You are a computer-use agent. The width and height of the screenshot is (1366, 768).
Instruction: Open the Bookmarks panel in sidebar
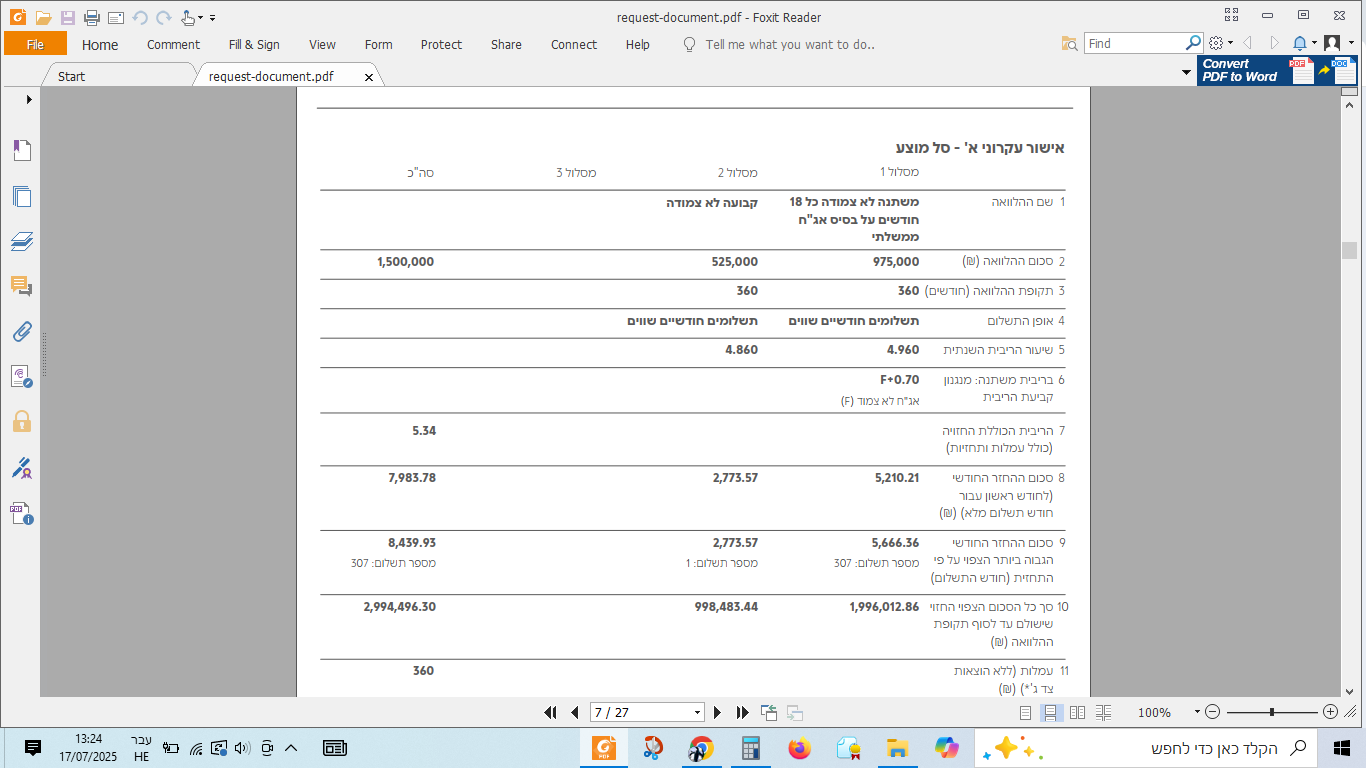point(22,151)
